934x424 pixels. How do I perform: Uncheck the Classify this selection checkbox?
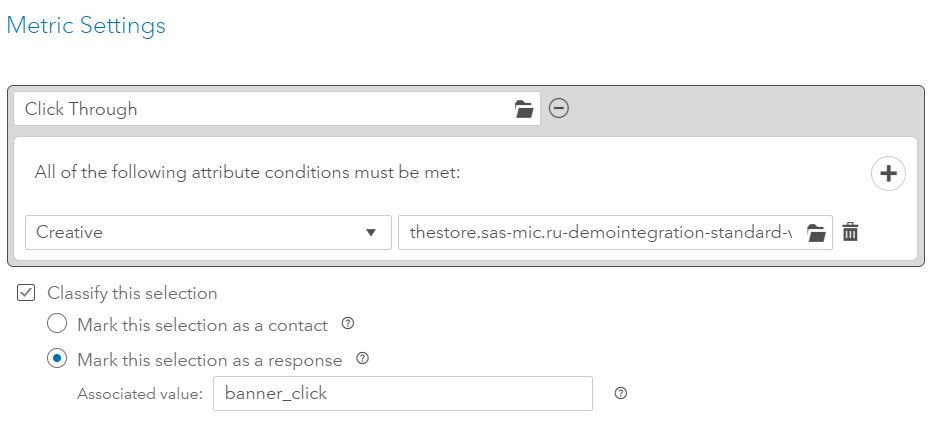point(27,293)
